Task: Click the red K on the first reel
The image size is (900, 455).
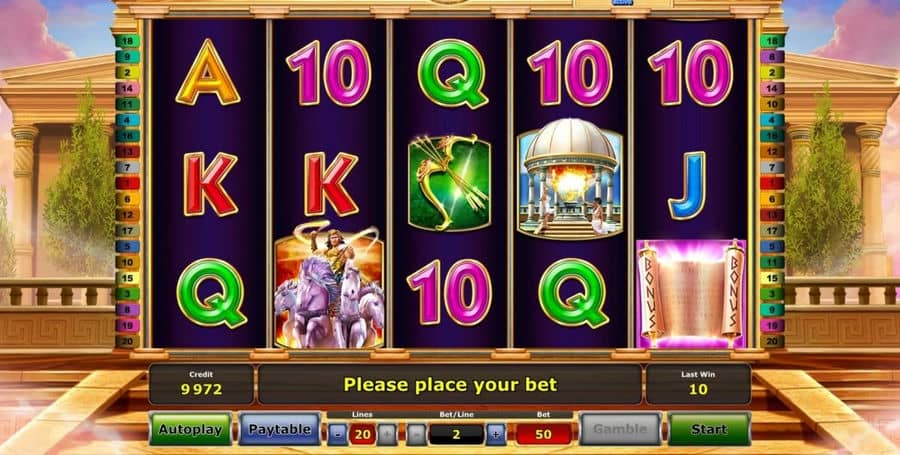Action: (x=210, y=184)
